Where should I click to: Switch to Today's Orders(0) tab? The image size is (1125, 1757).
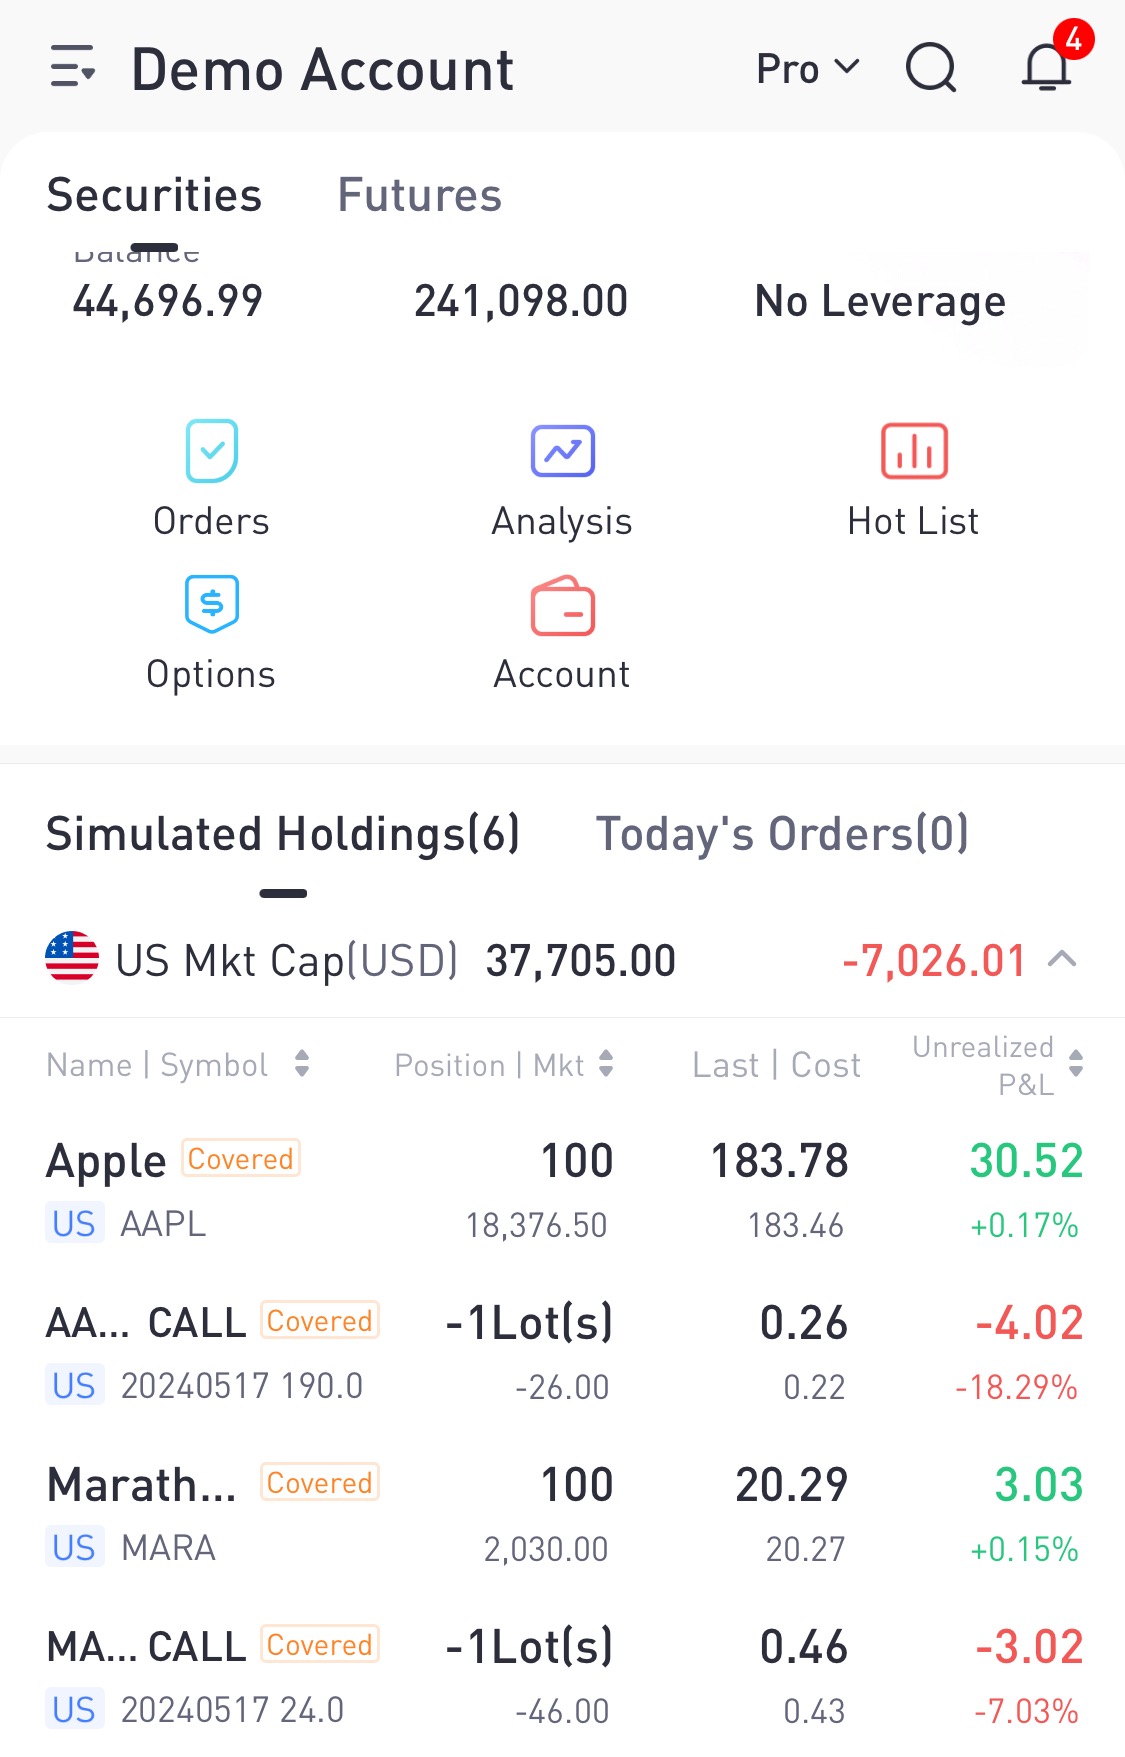tap(782, 834)
